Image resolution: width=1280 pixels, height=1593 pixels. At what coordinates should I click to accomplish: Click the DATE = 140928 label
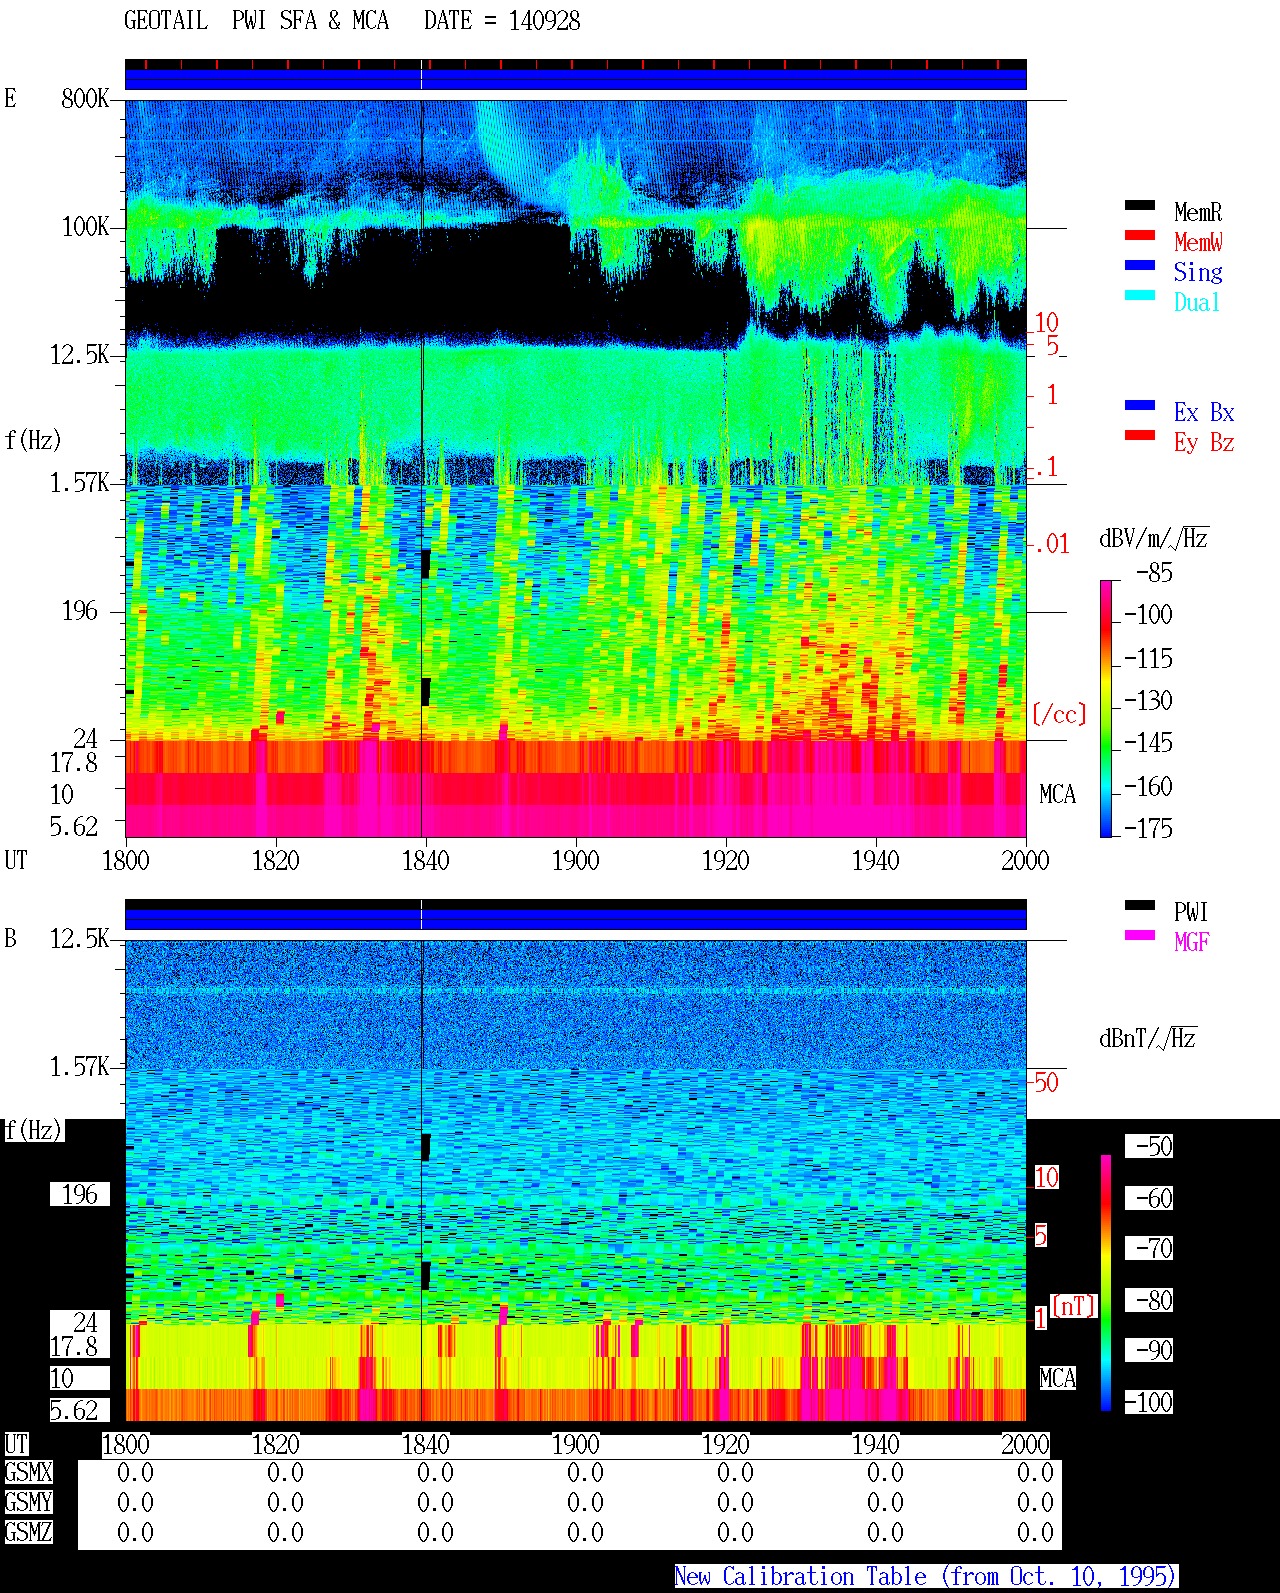tap(502, 21)
